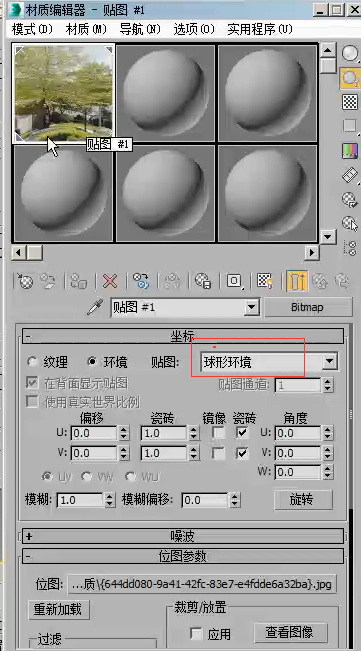Screen dimensions: 361x651
Task: Adjust the W 角度 spinner arrows
Action: [x=328, y=472]
